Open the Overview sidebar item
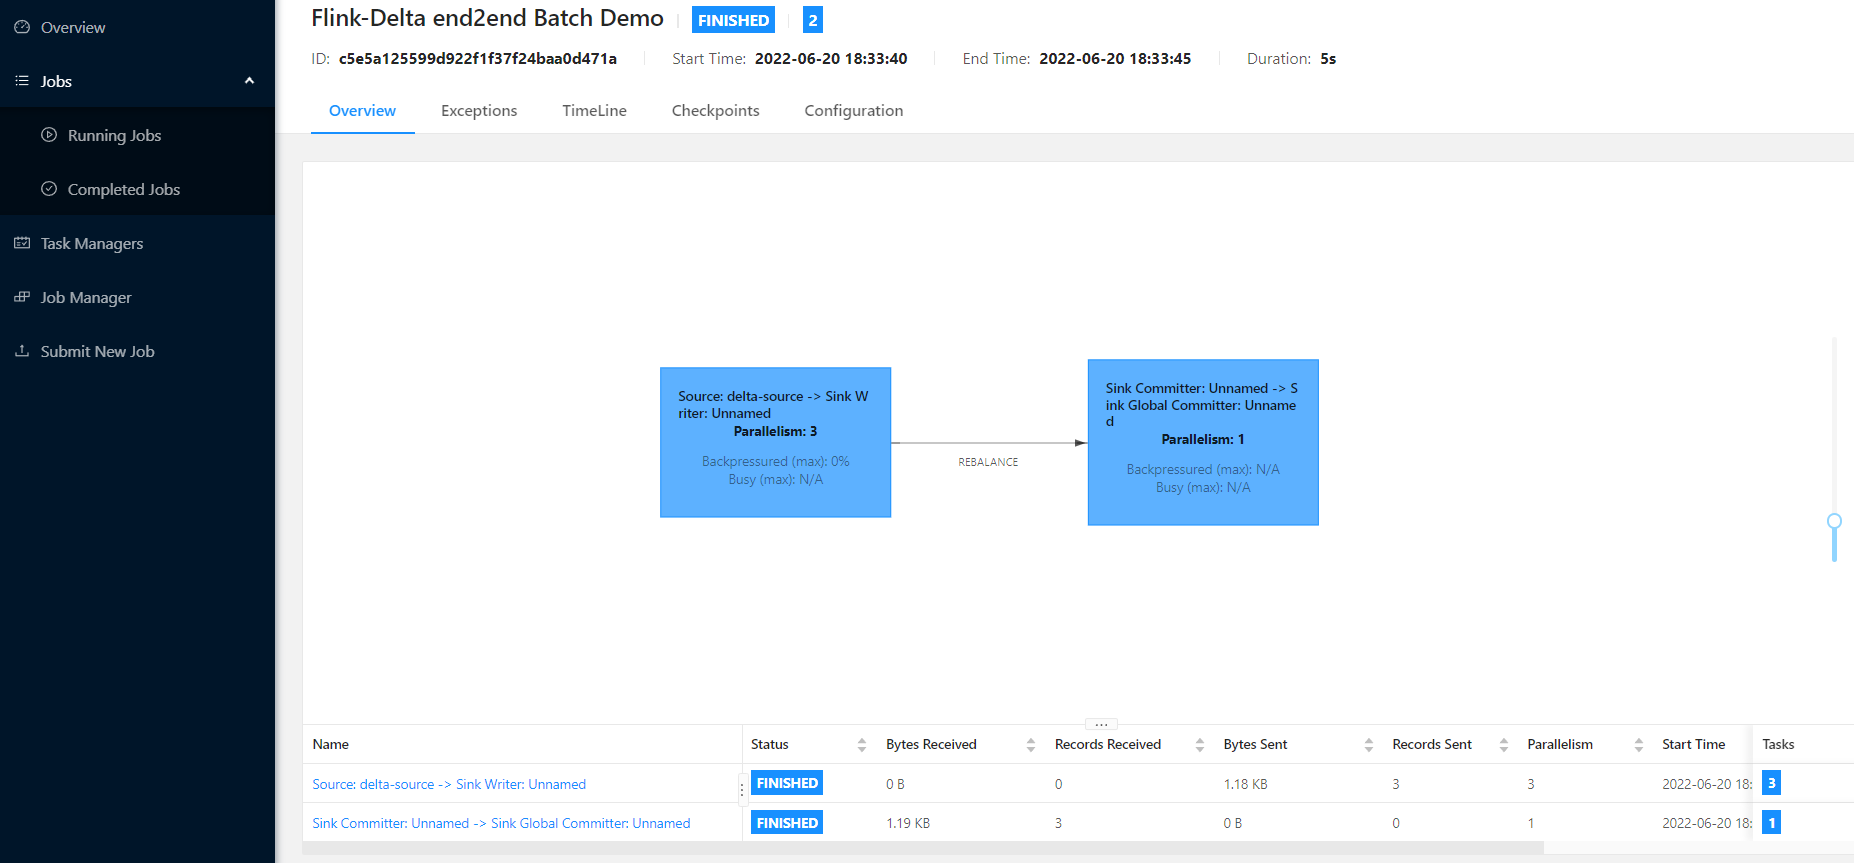Image resolution: width=1854 pixels, height=863 pixels. (137, 27)
